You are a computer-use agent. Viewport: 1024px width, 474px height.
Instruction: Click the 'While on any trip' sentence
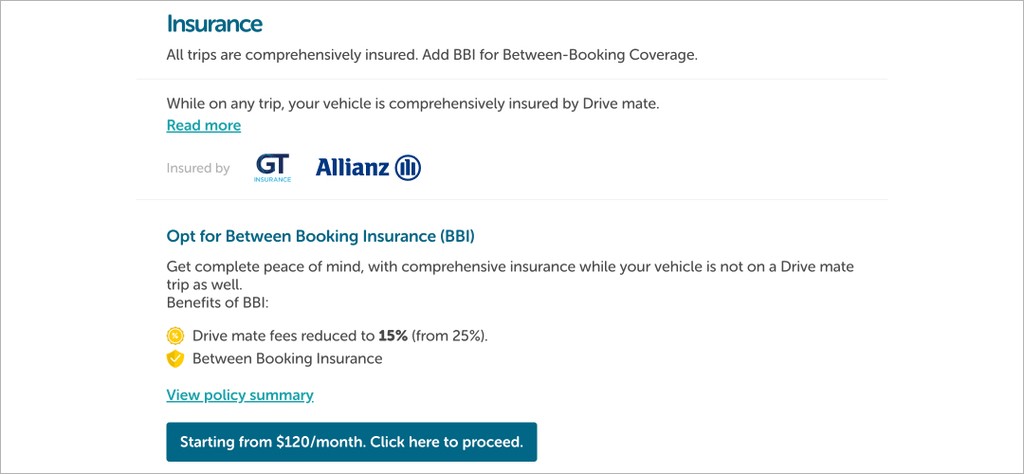tap(412, 103)
